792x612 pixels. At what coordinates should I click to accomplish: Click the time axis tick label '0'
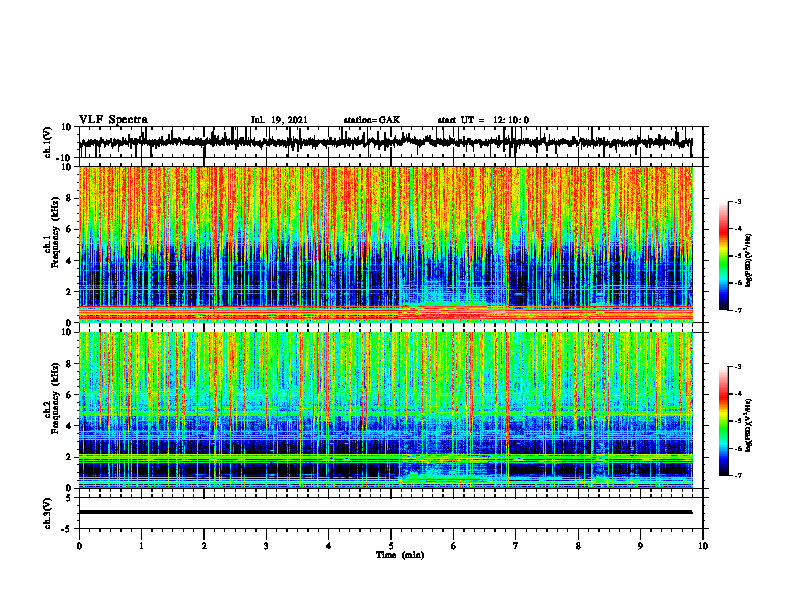click(x=79, y=546)
